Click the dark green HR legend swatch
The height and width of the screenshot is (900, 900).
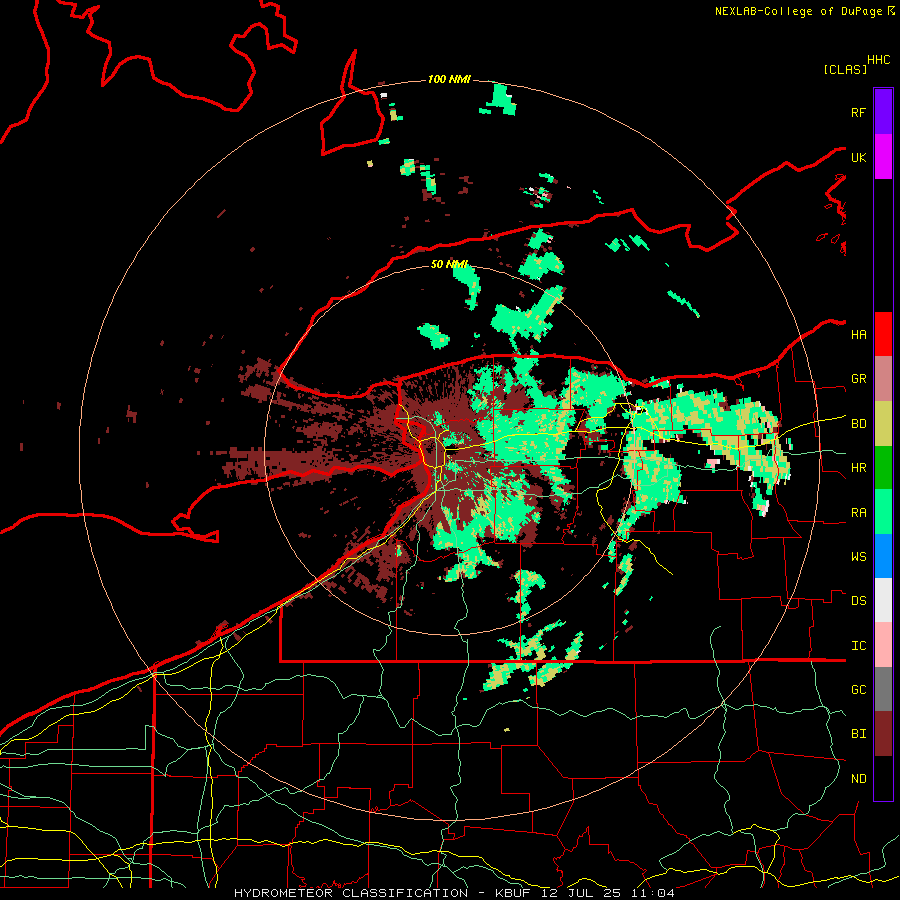coord(883,468)
